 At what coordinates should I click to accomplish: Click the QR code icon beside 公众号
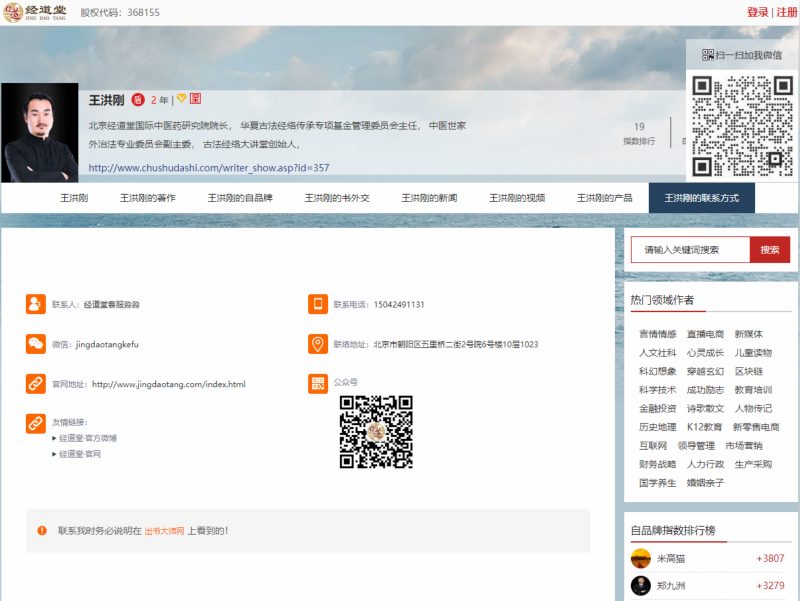tap(318, 383)
